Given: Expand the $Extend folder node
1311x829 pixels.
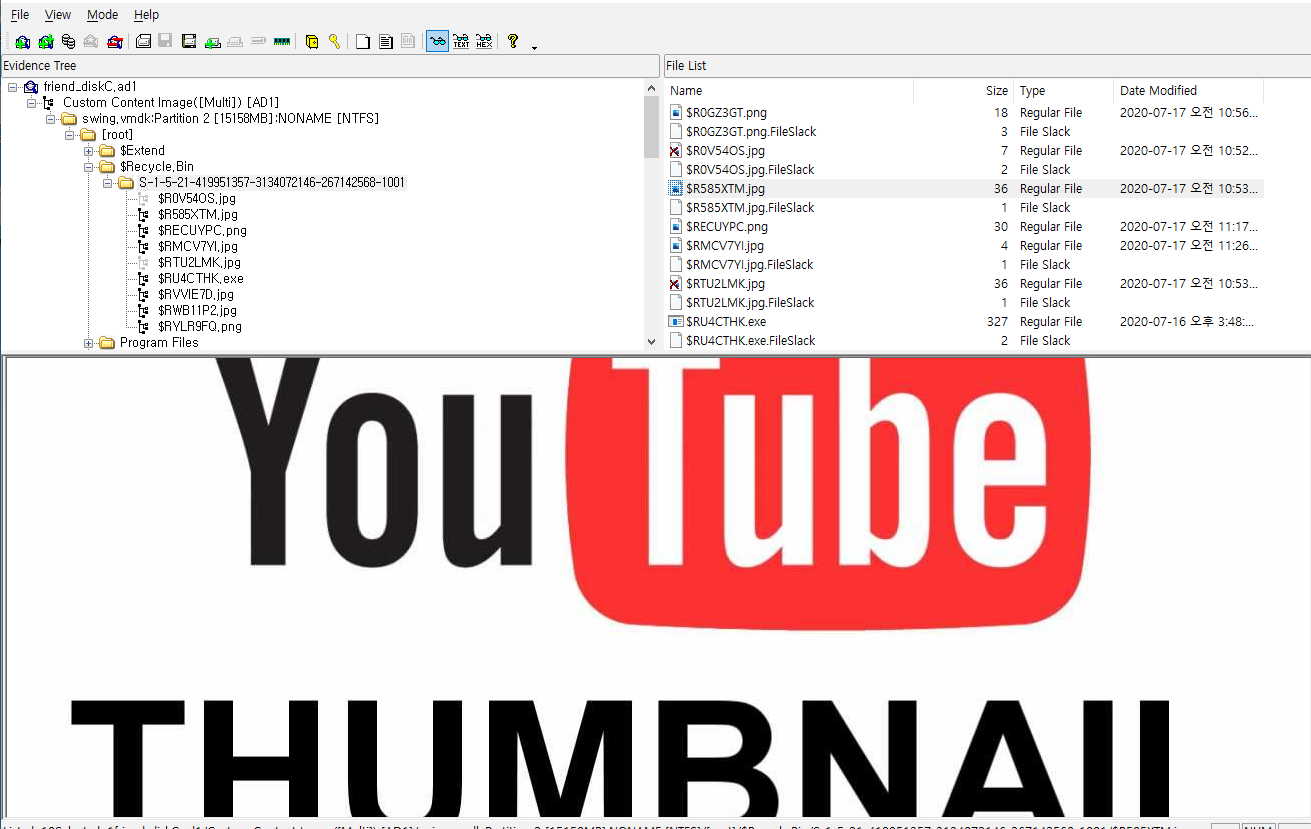Looking at the screenshot, I should tap(88, 151).
